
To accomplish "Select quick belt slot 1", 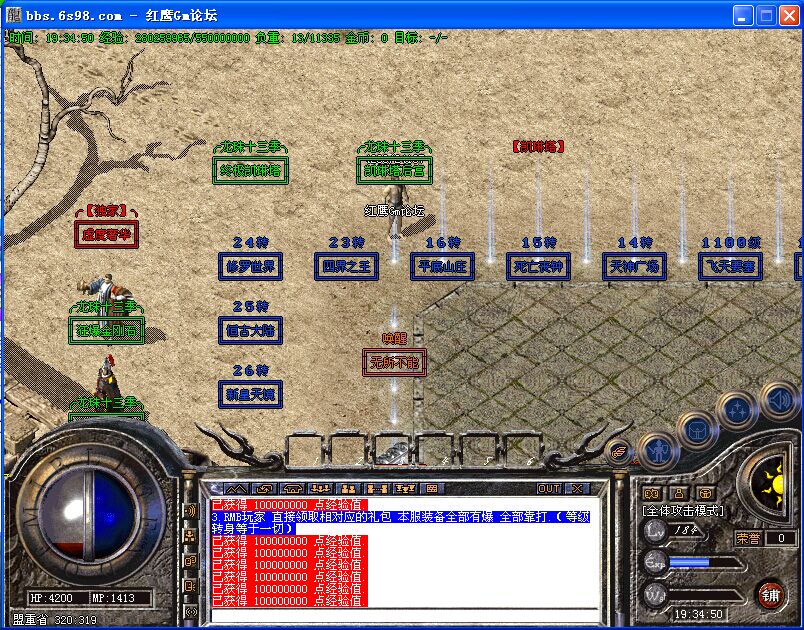I will [304, 449].
